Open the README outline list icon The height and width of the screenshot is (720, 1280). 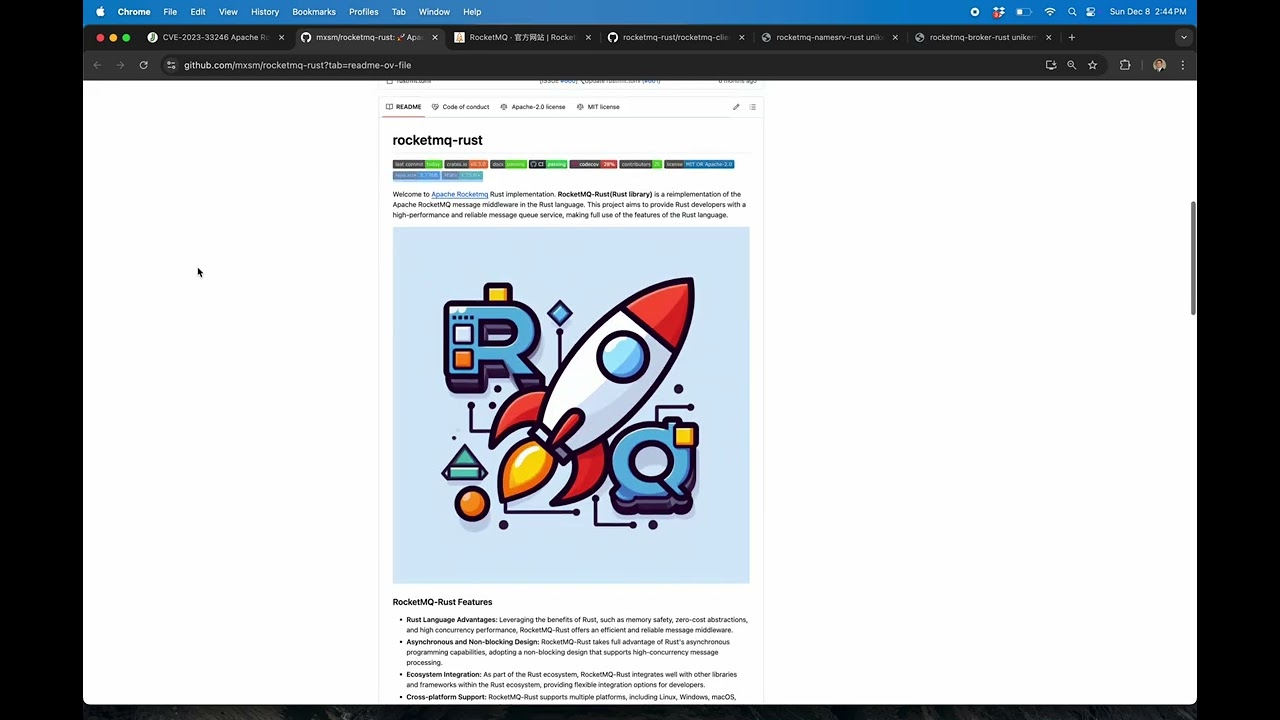click(x=752, y=107)
